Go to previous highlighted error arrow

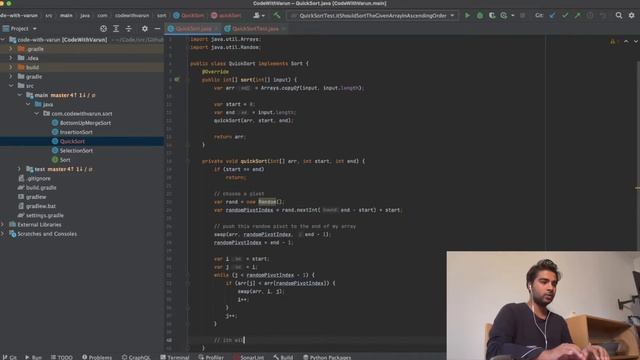626,41
